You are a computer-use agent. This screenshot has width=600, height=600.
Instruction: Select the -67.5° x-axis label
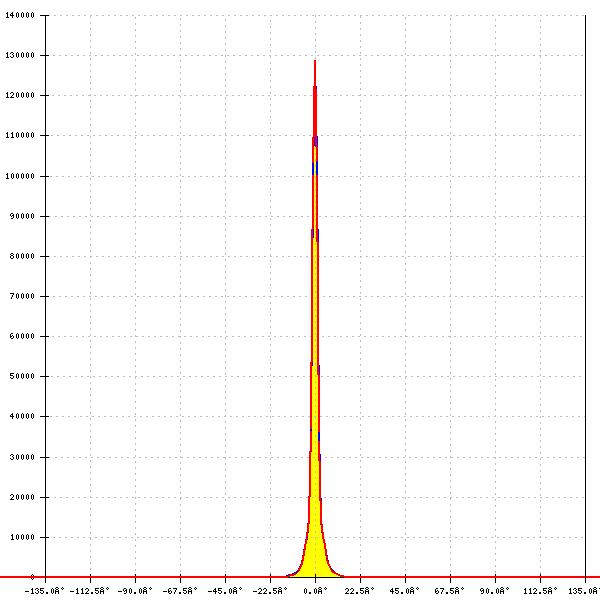(x=180, y=591)
